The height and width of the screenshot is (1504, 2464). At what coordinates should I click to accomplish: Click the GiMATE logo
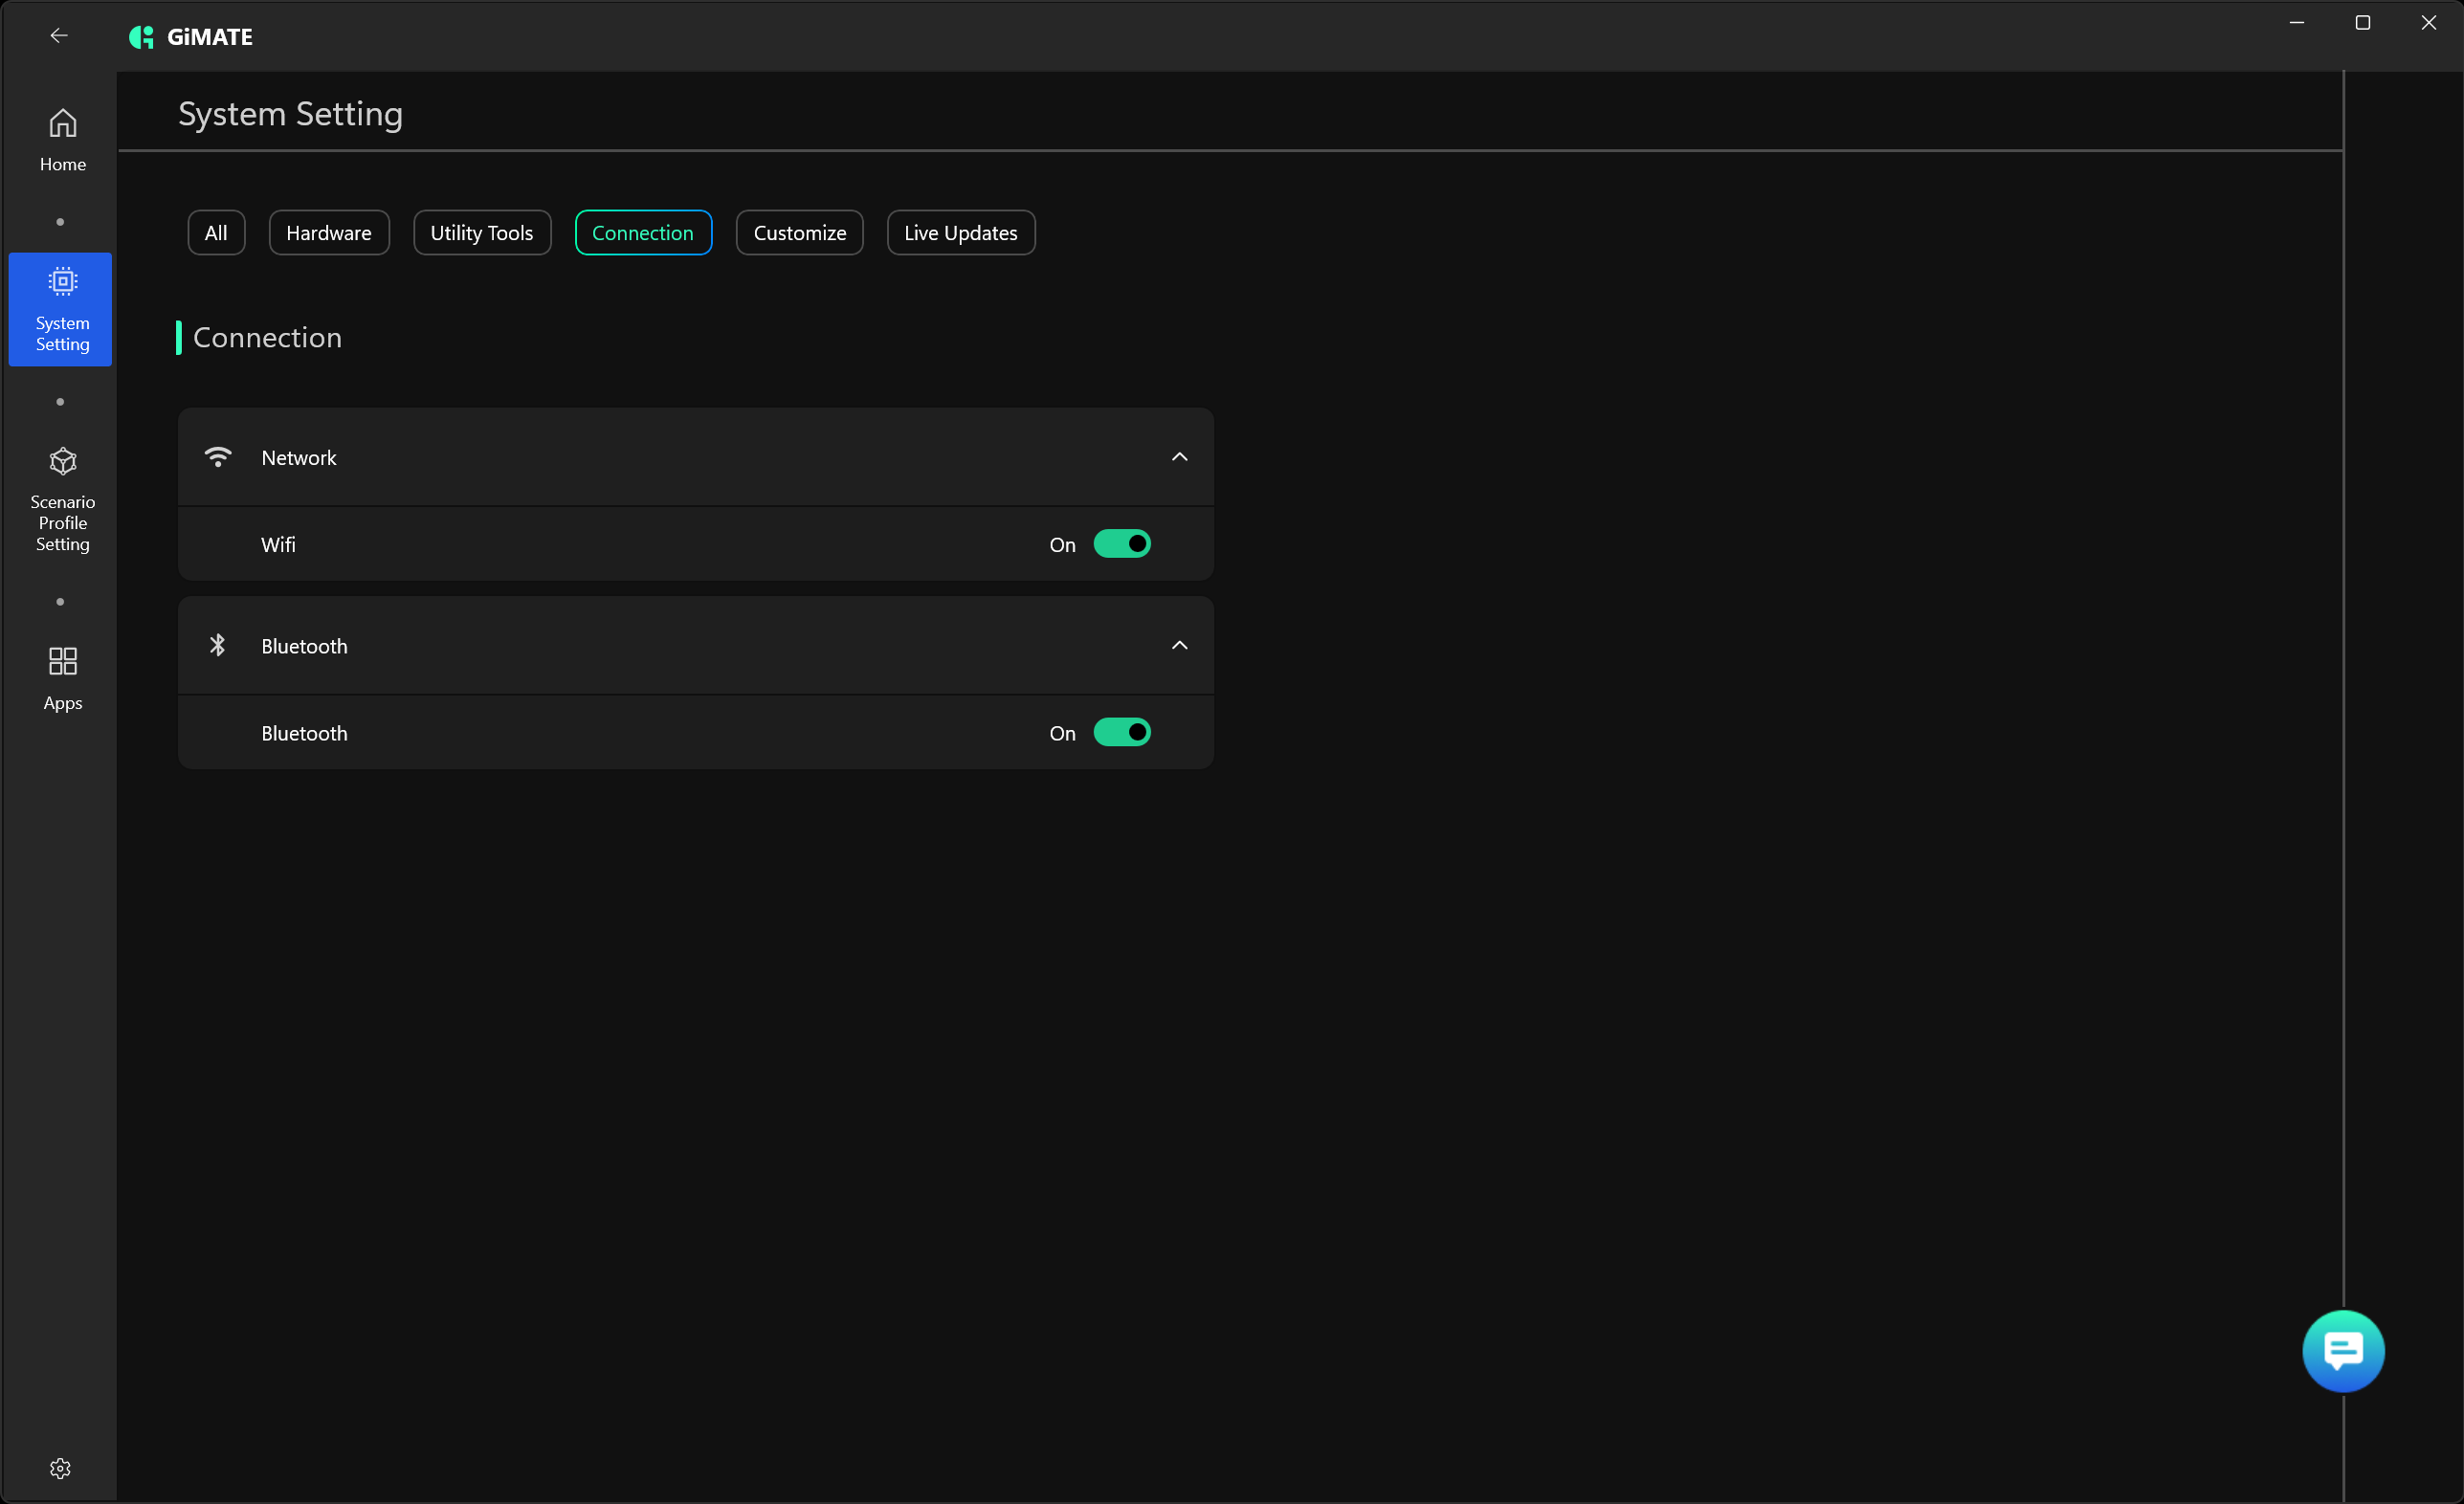191,37
